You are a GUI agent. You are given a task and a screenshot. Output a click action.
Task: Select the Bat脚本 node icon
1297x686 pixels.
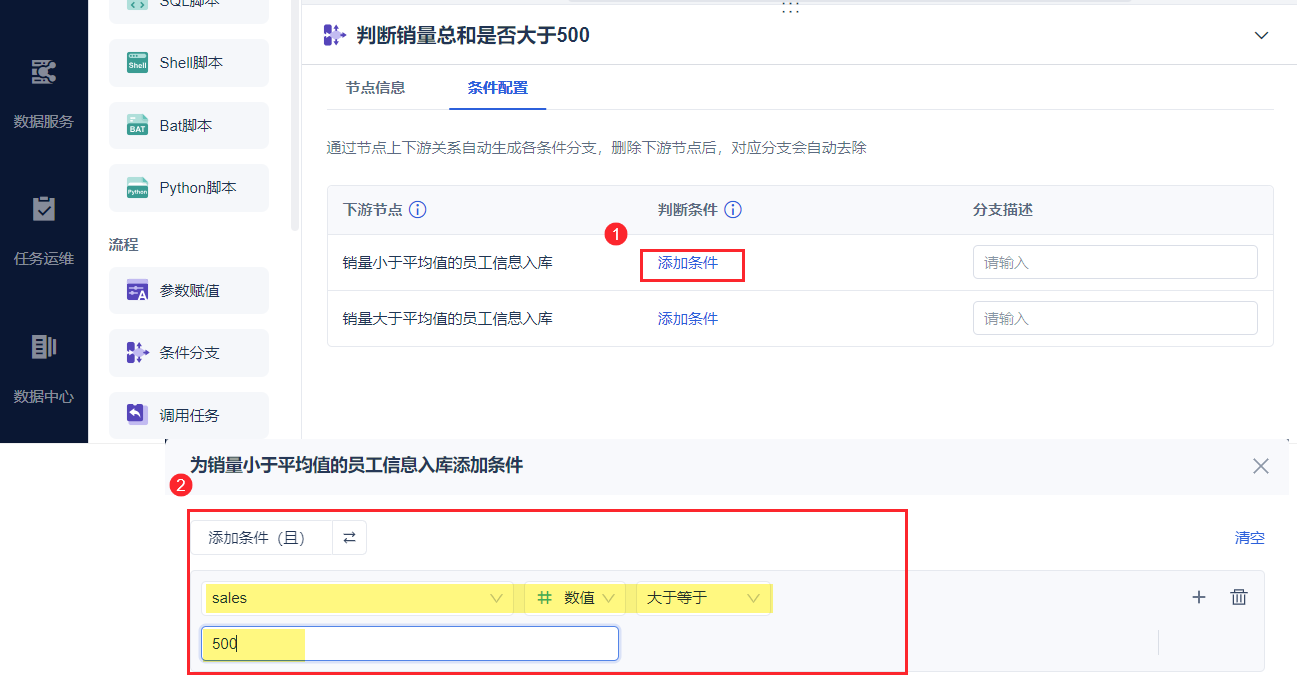pyautogui.click(x=137, y=126)
